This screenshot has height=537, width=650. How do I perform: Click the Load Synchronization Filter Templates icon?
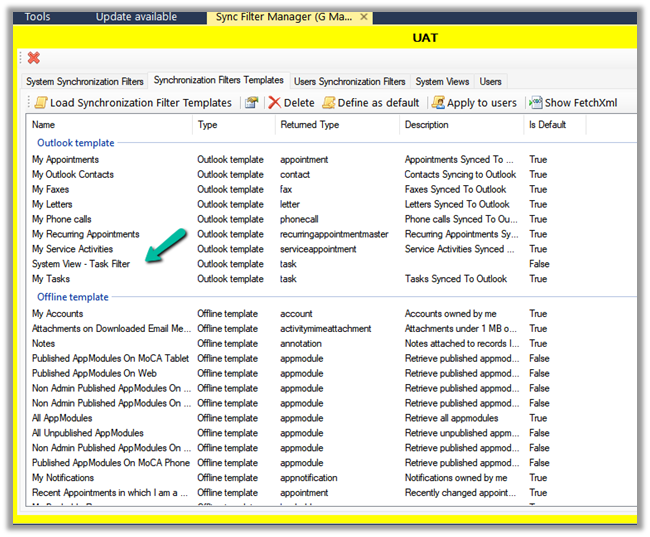point(41,102)
